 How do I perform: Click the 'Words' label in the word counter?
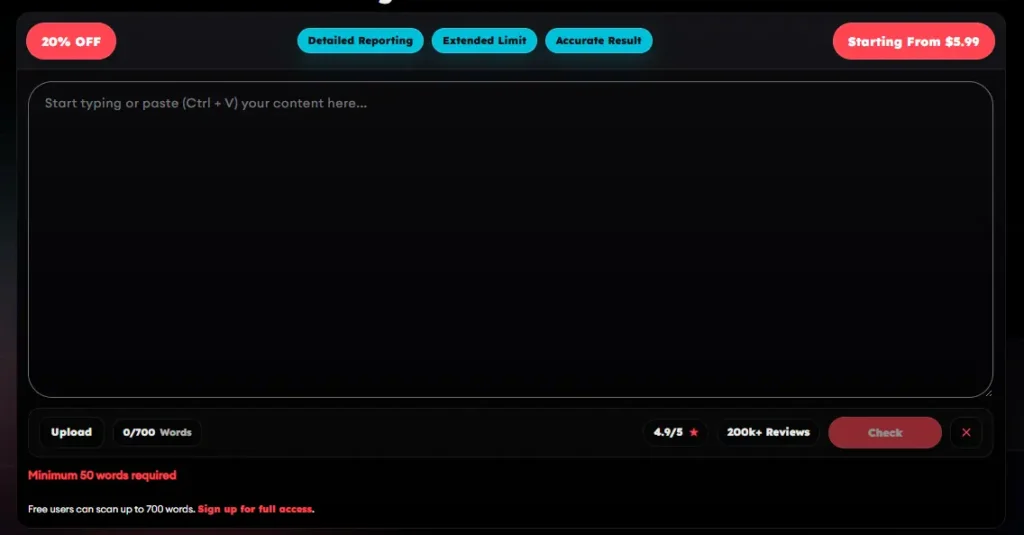(x=176, y=433)
